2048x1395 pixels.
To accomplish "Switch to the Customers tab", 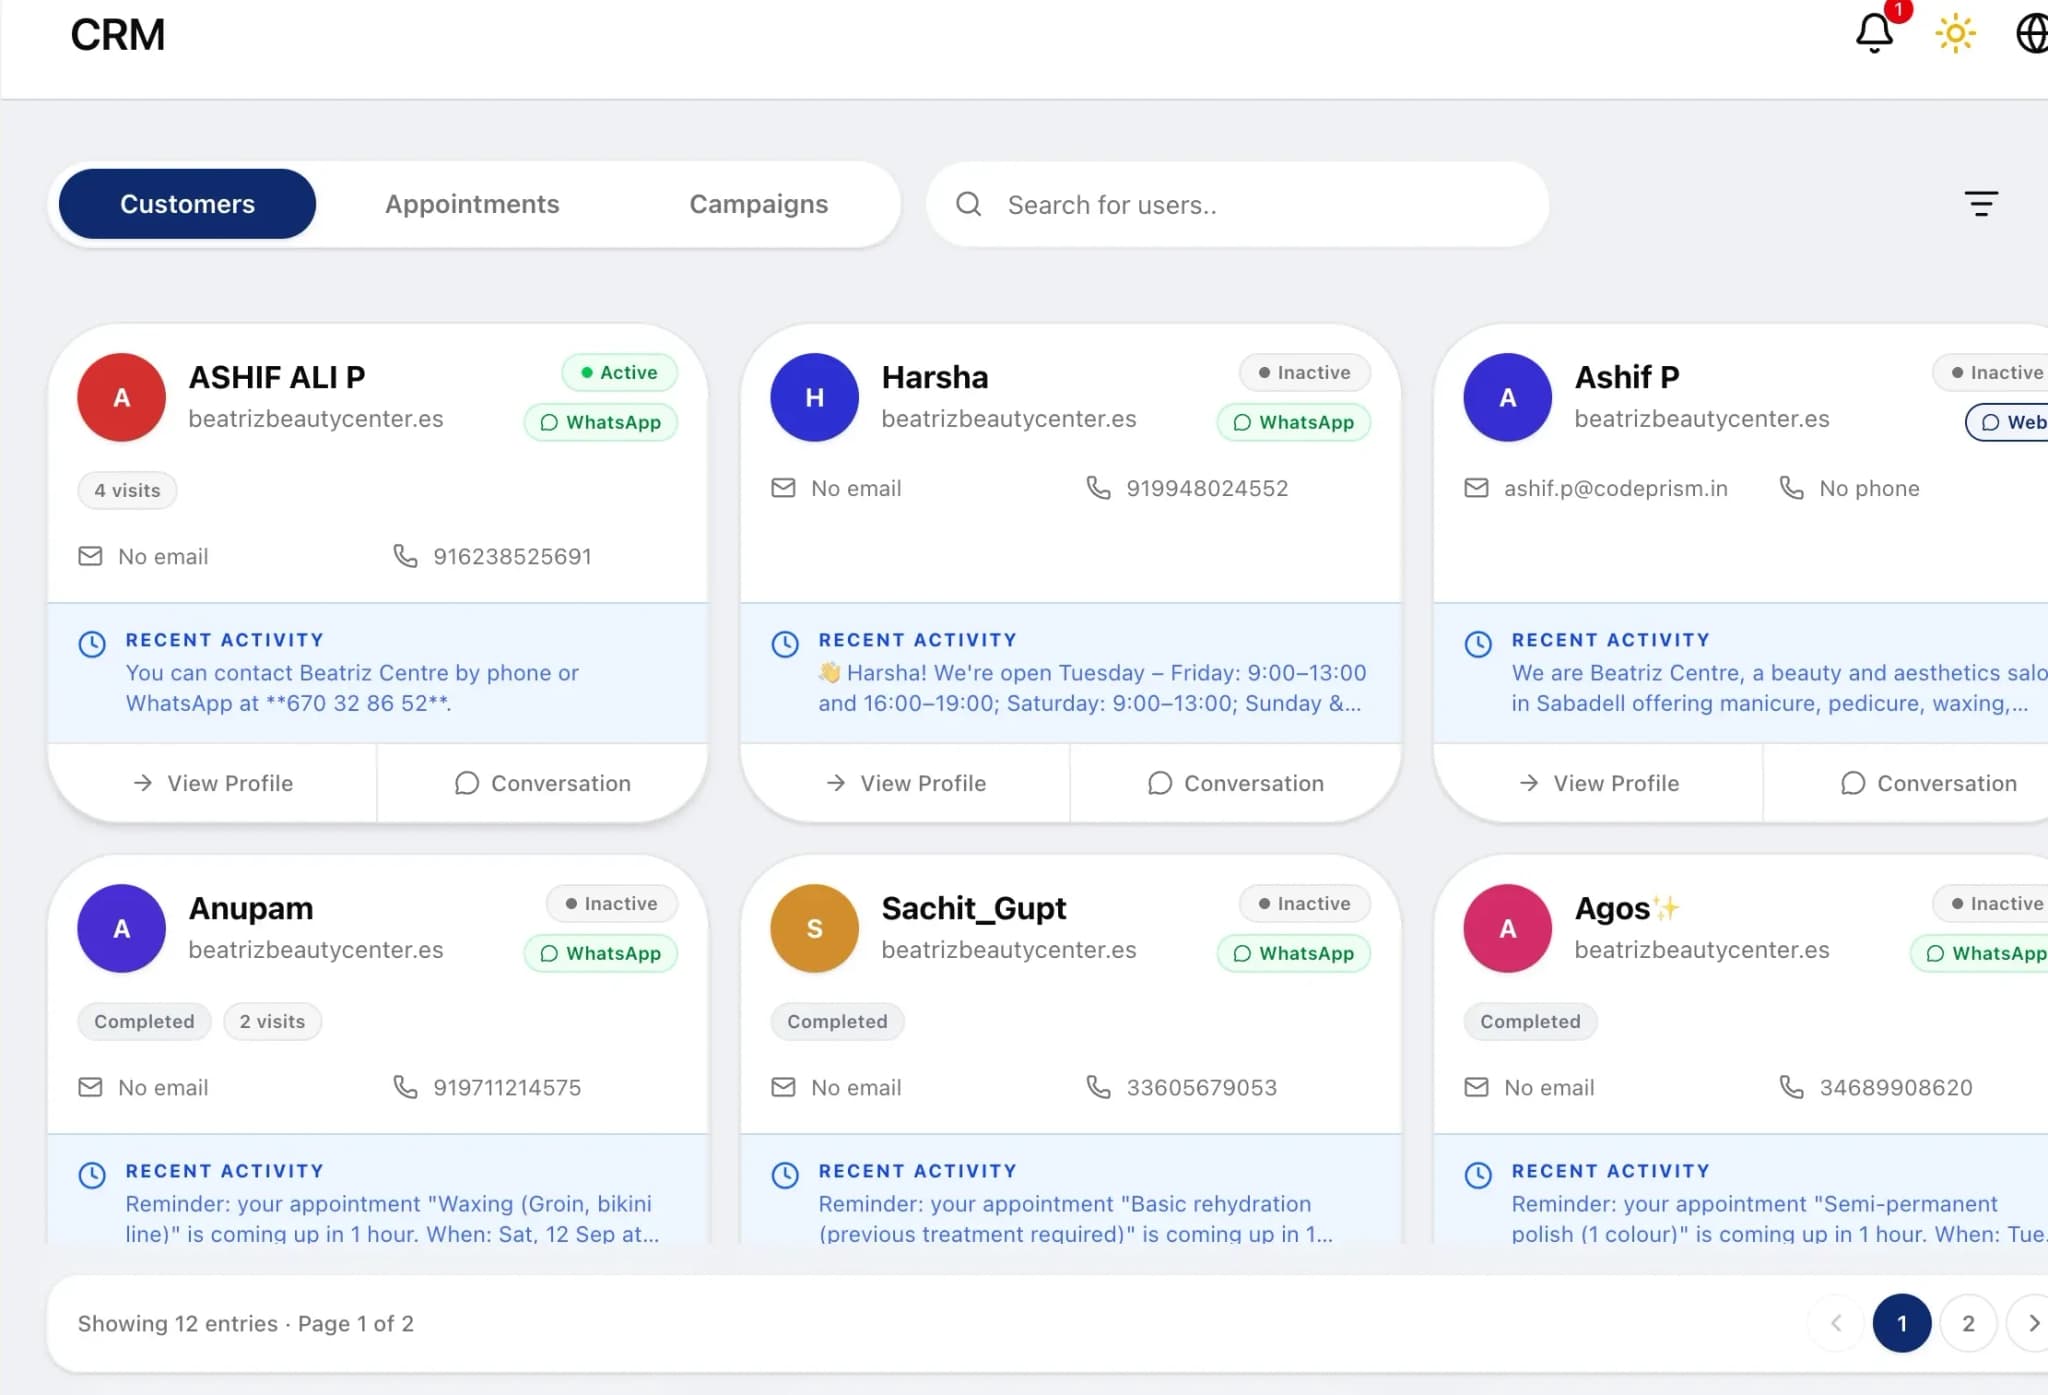I will [187, 204].
